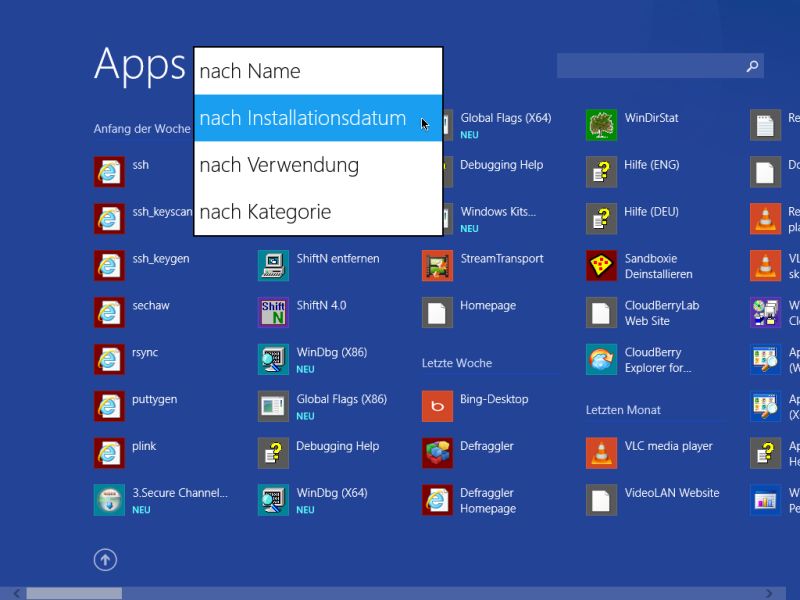The image size is (800, 600).
Task: Click the Homepage document icon
Action: pyautogui.click(x=437, y=312)
